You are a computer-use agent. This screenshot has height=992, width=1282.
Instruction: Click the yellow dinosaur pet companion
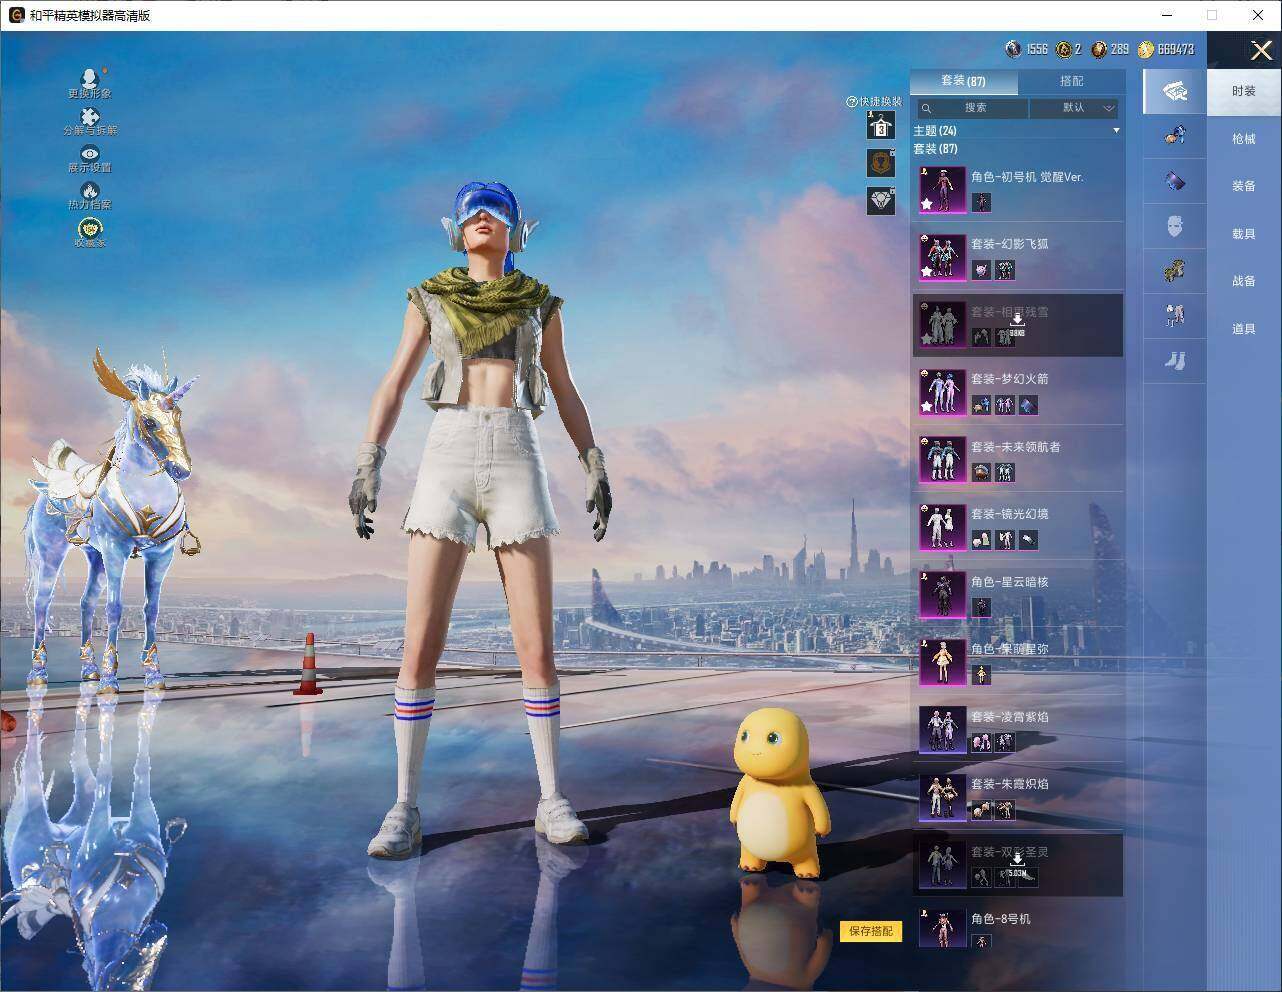[780, 792]
